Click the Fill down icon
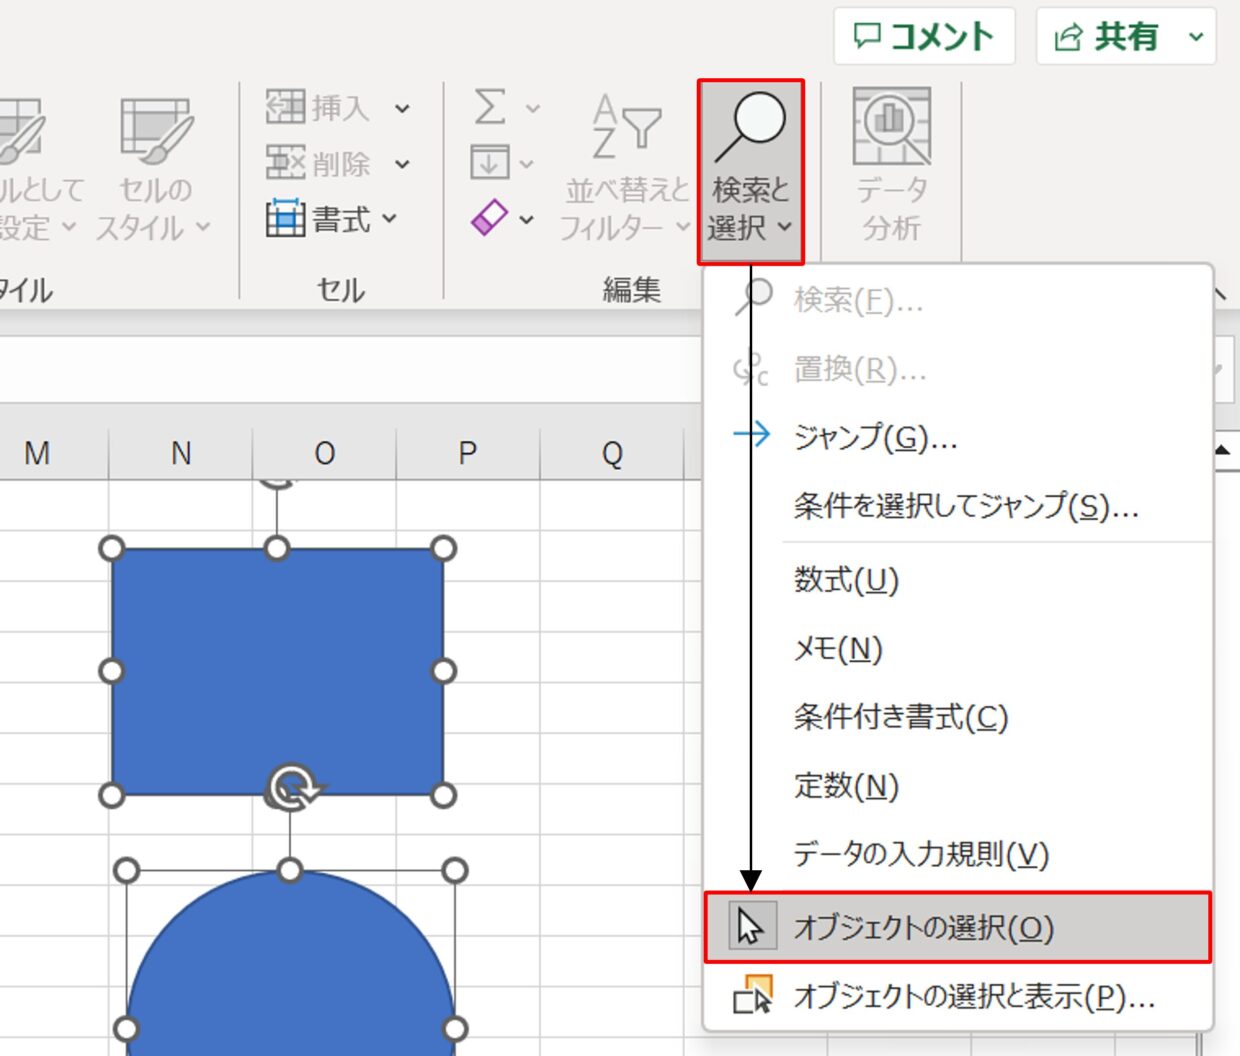This screenshot has height=1056, width=1240. [x=489, y=162]
